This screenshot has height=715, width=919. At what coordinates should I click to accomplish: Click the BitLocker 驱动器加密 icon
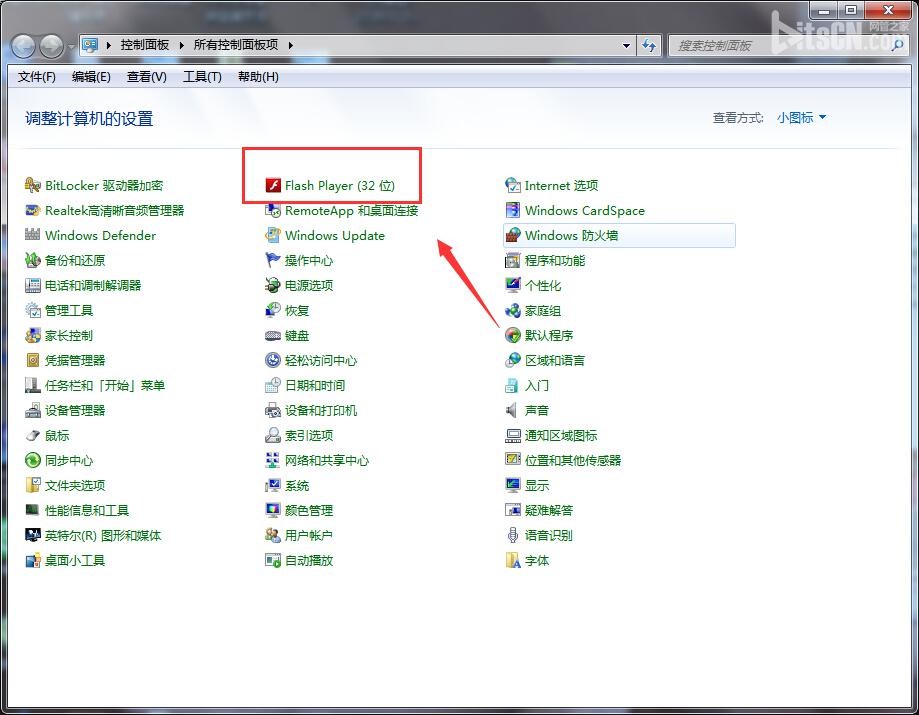pyautogui.click(x=33, y=185)
